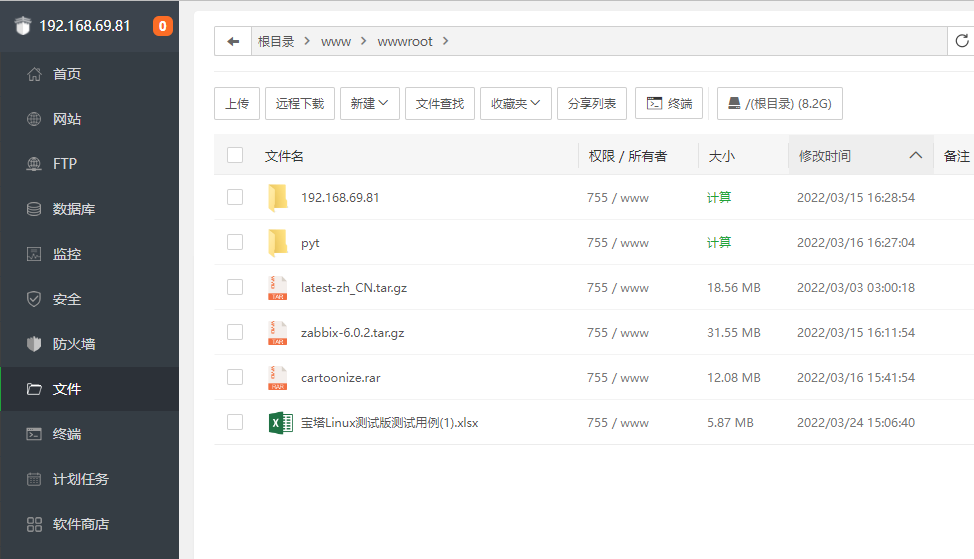Viewport: 974px width, 559px height.
Task: Click the RAR icon of cartoonize.rar
Action: point(278,378)
